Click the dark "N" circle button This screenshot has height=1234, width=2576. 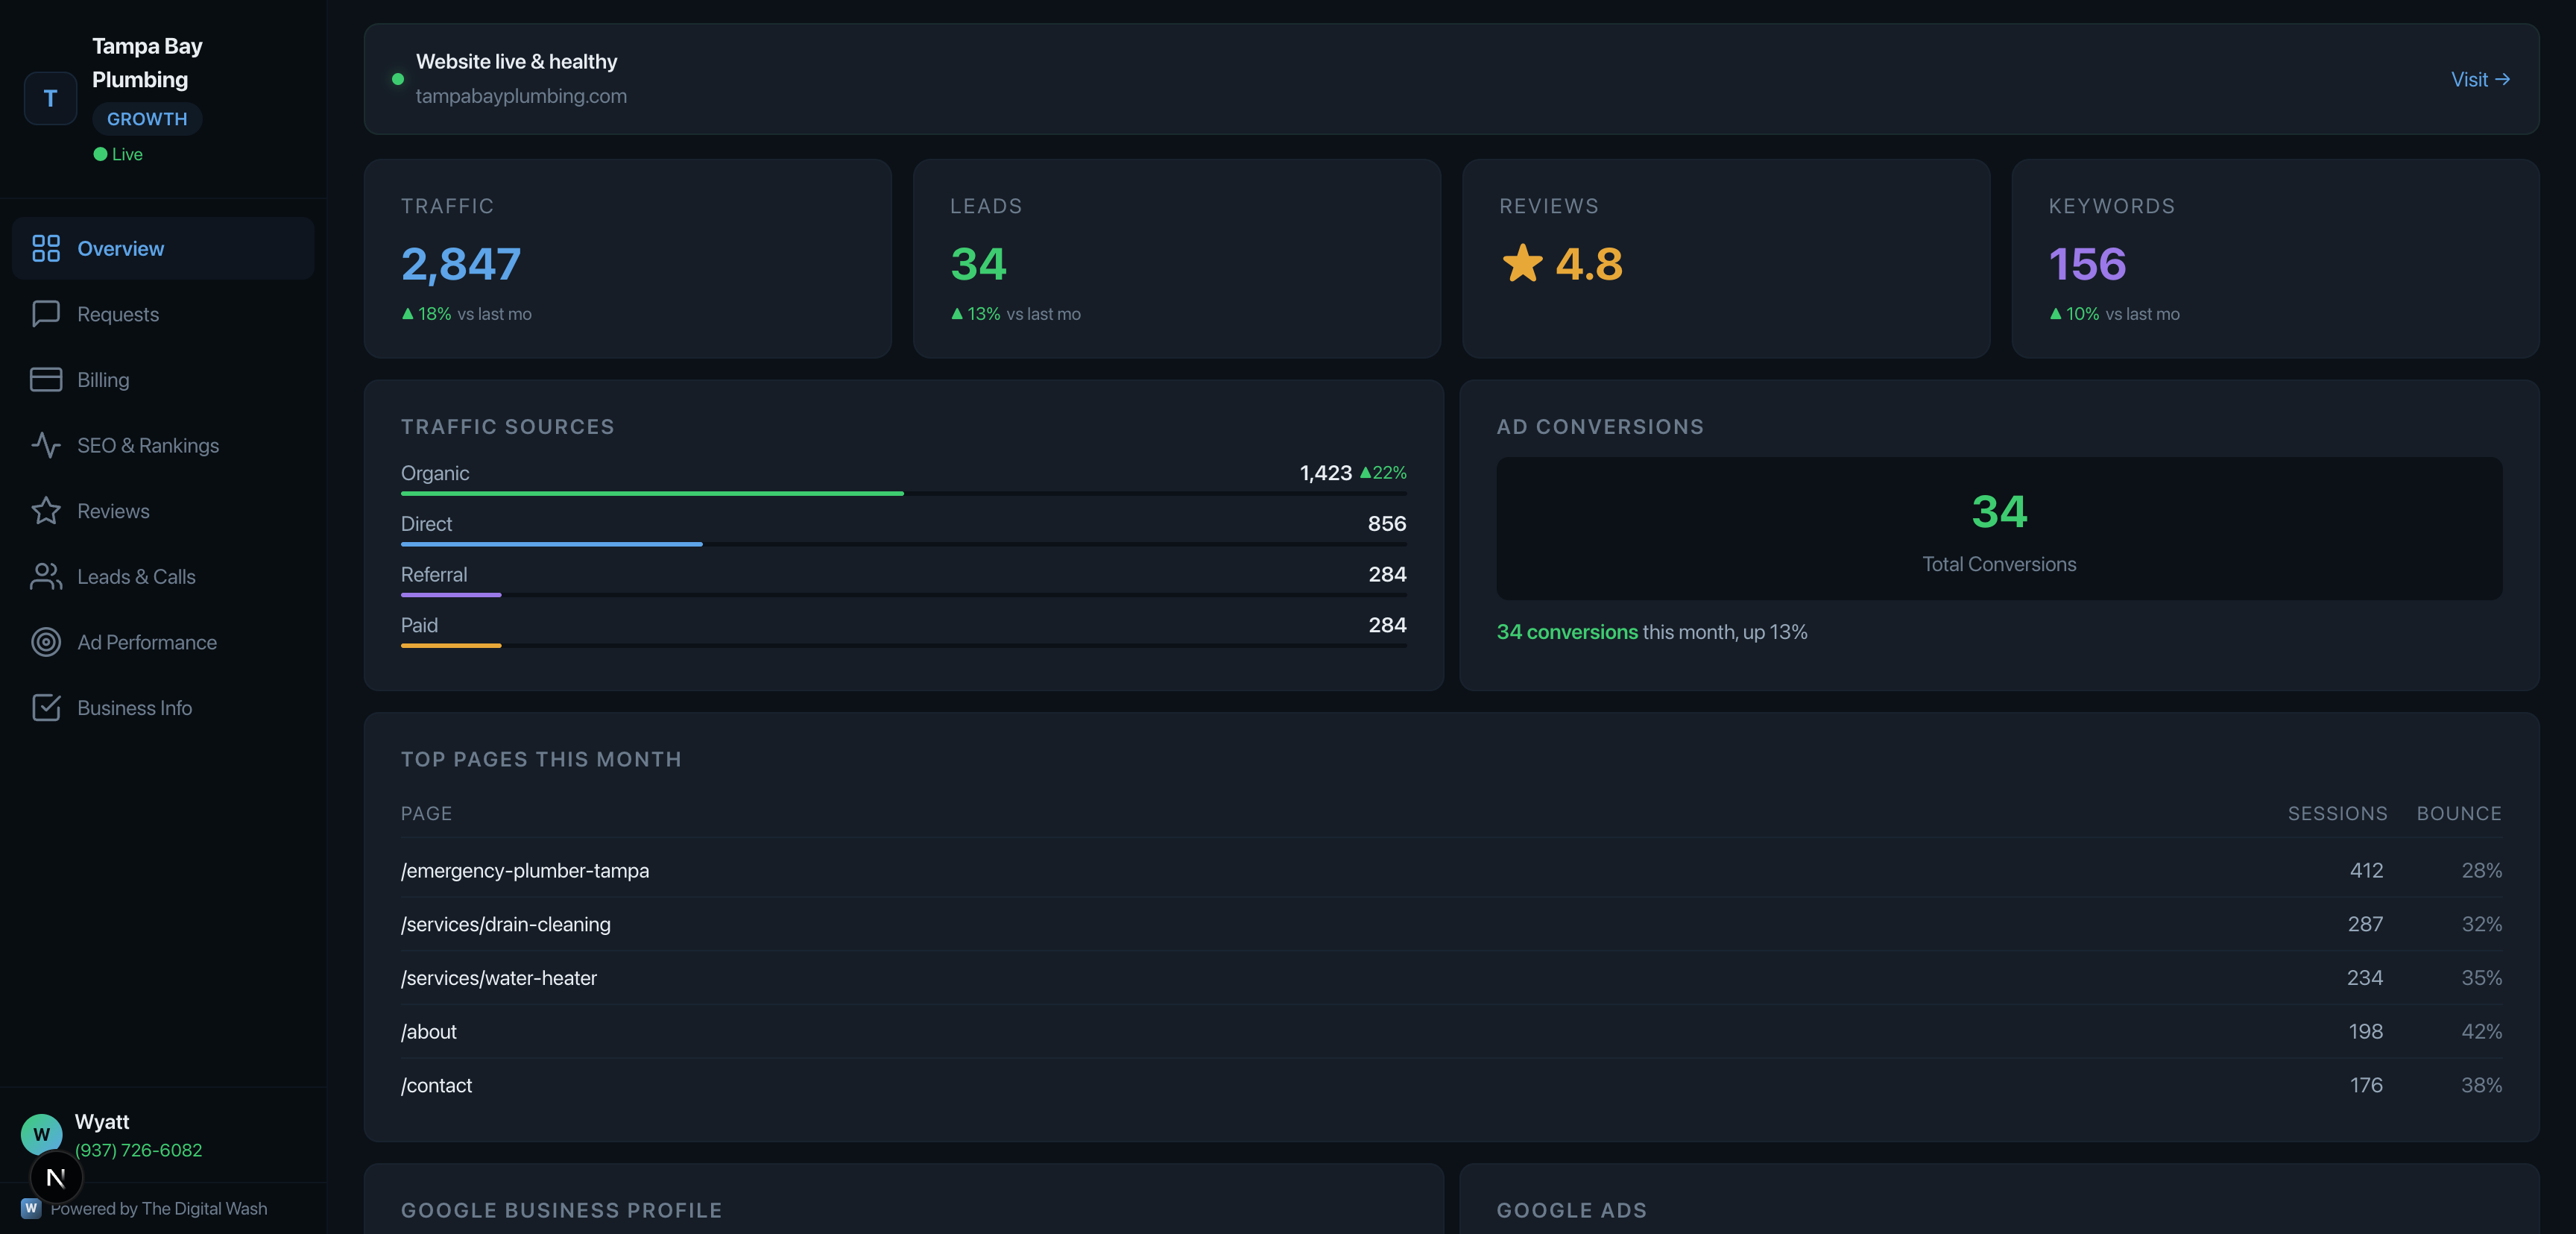pyautogui.click(x=56, y=1178)
